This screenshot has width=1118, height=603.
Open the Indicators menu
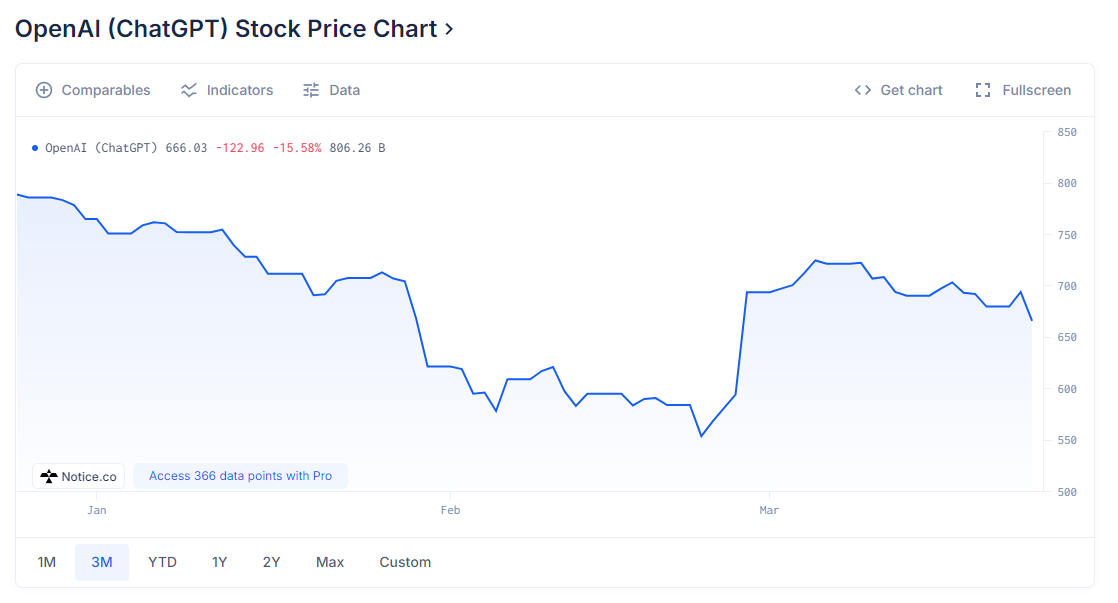click(227, 91)
